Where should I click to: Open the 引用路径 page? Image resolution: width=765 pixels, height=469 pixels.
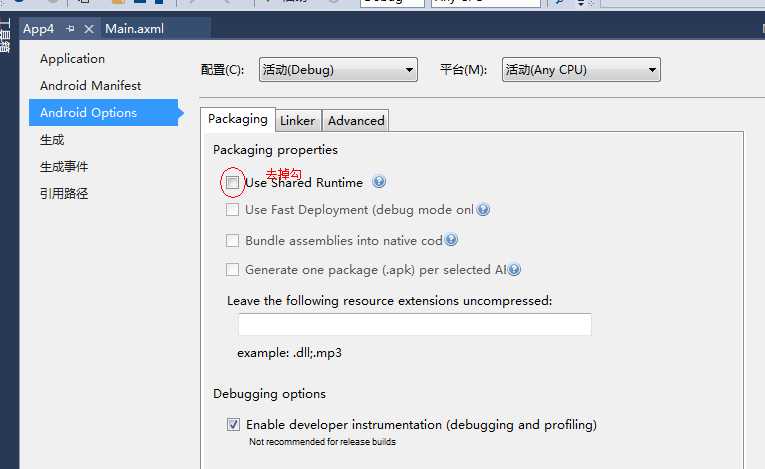coord(64,194)
